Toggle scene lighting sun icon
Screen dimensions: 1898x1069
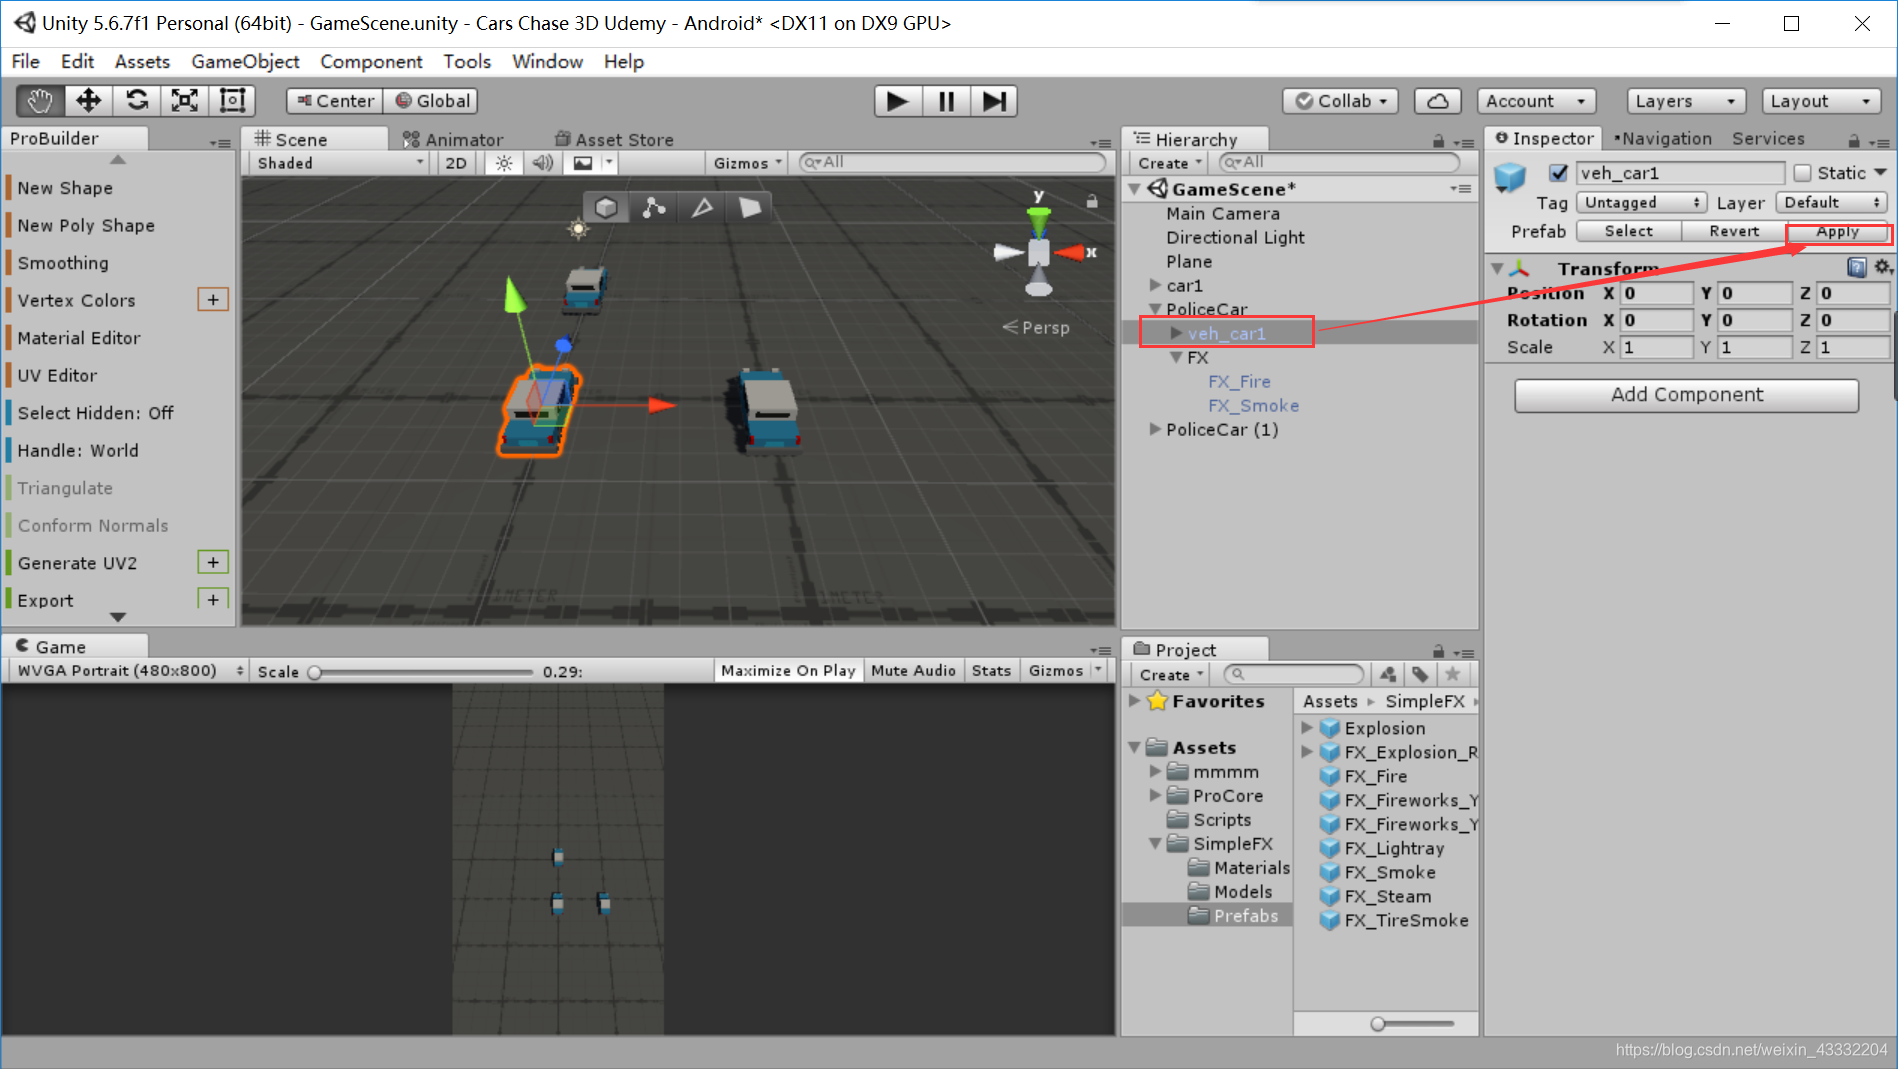tap(504, 163)
